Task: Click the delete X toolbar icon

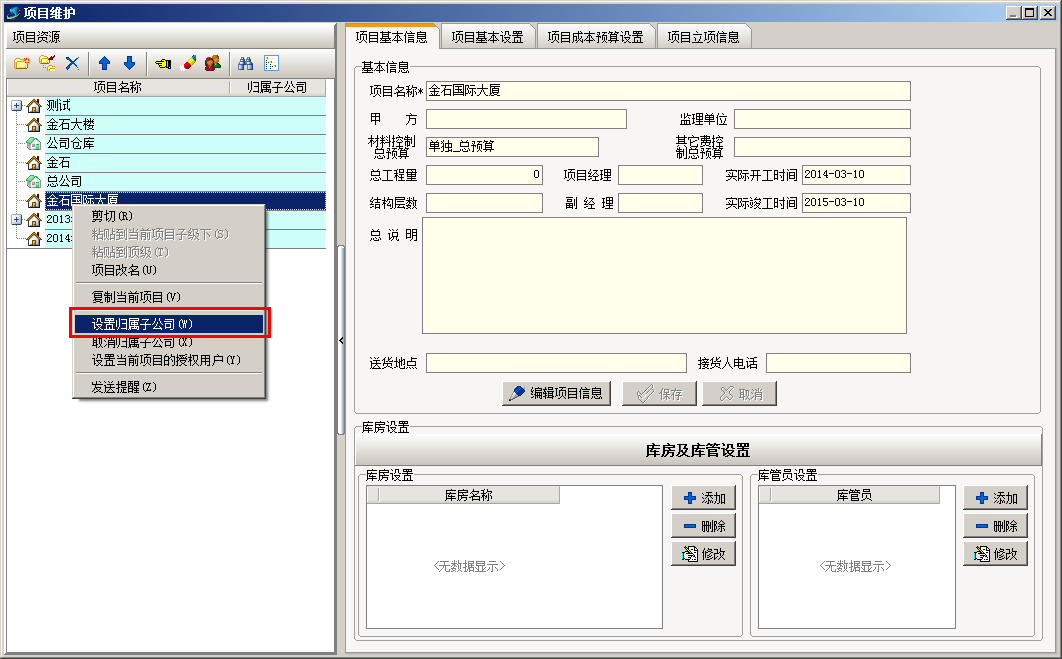Action: pyautogui.click(x=72, y=62)
